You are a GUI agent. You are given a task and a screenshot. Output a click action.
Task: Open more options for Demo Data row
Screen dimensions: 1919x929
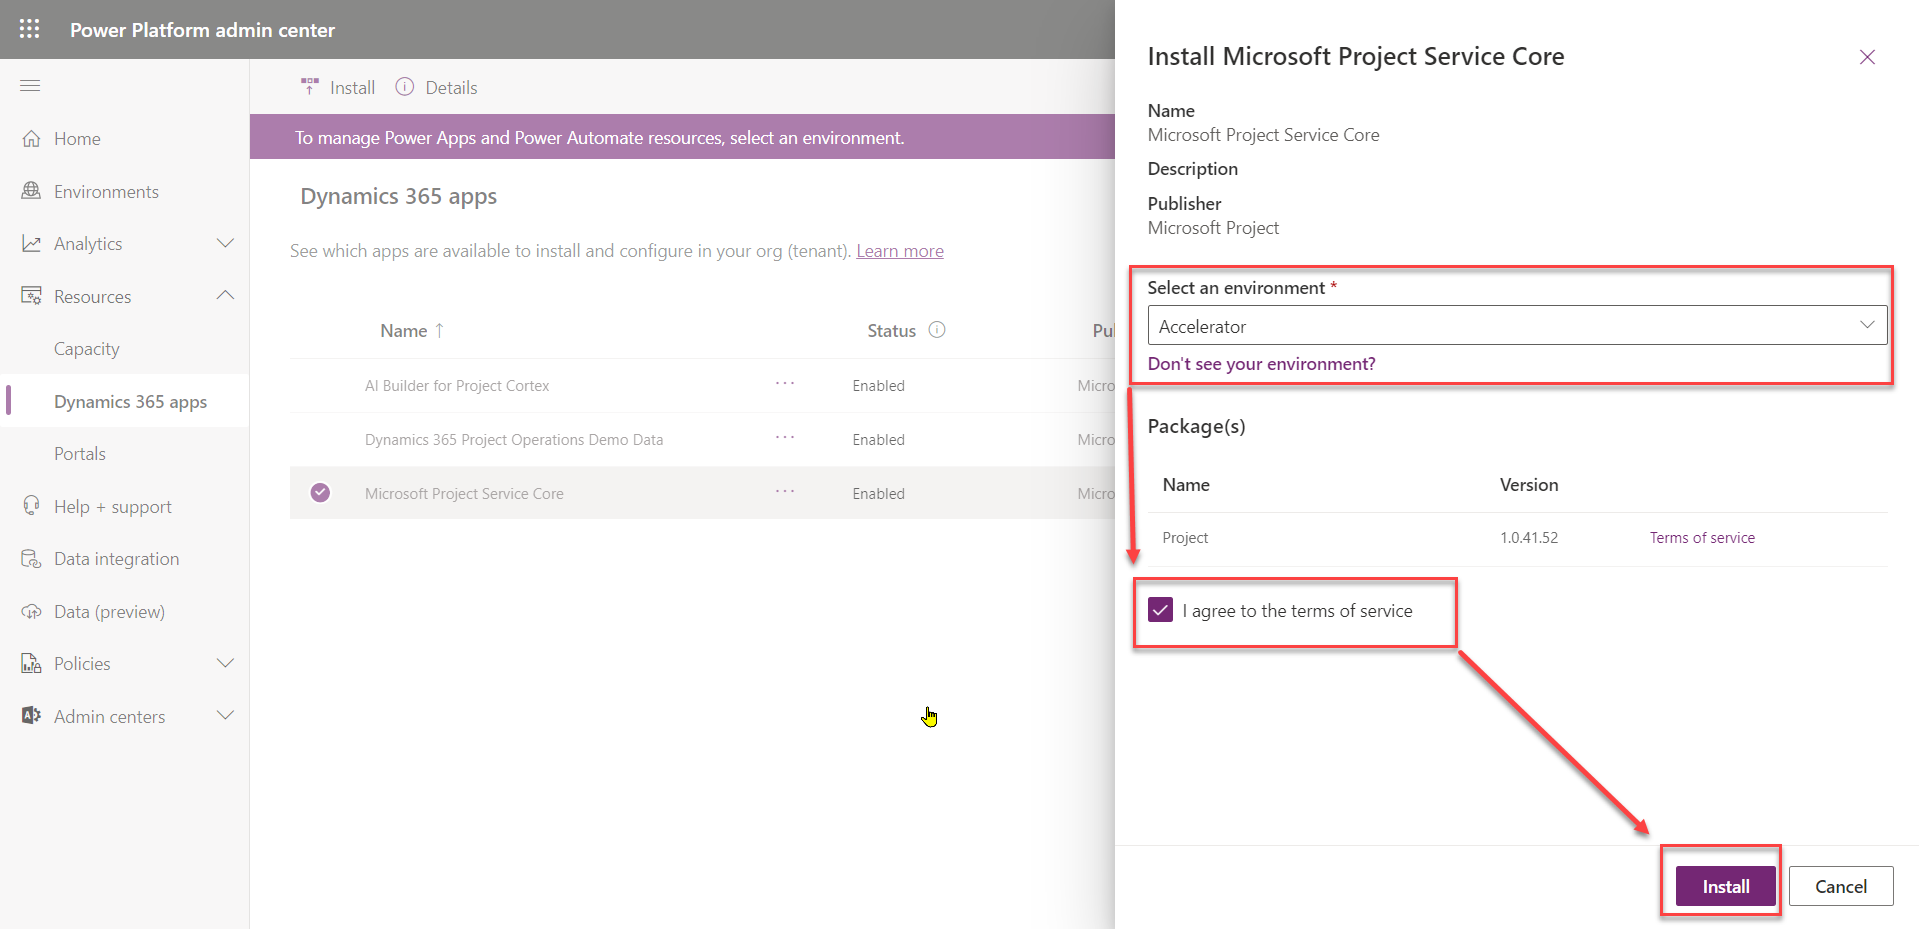tap(785, 438)
